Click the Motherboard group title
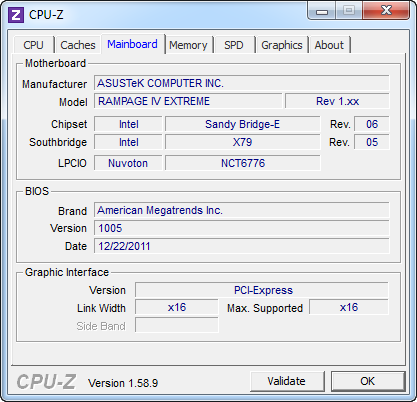 [55, 63]
